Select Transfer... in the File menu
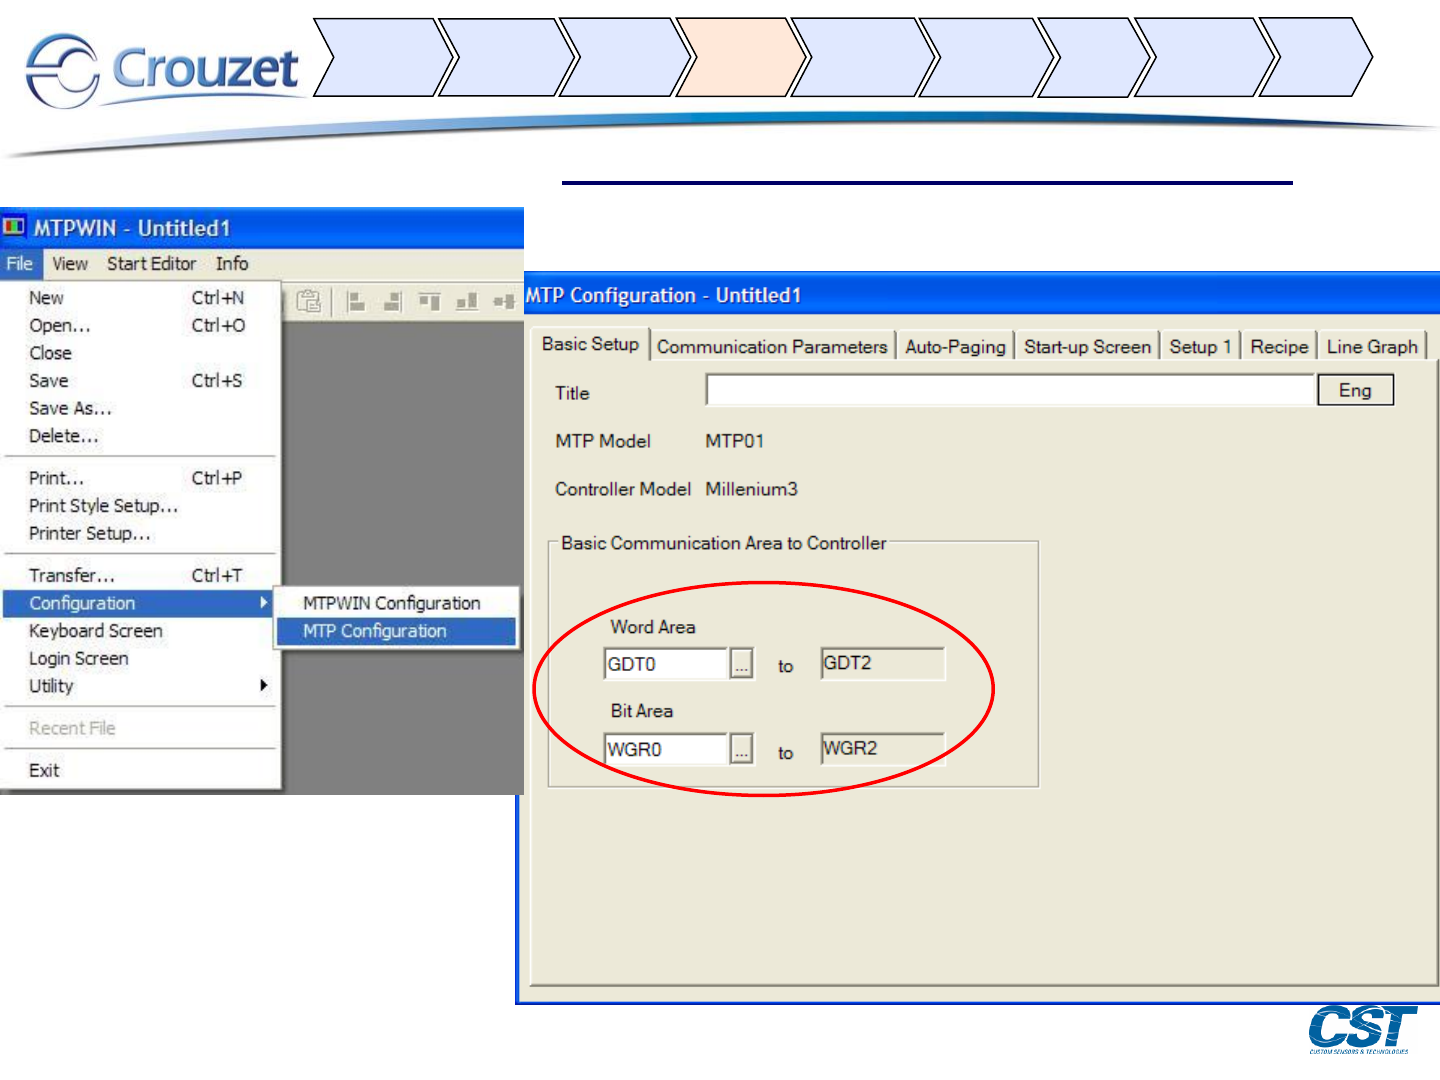 [x=139, y=576]
